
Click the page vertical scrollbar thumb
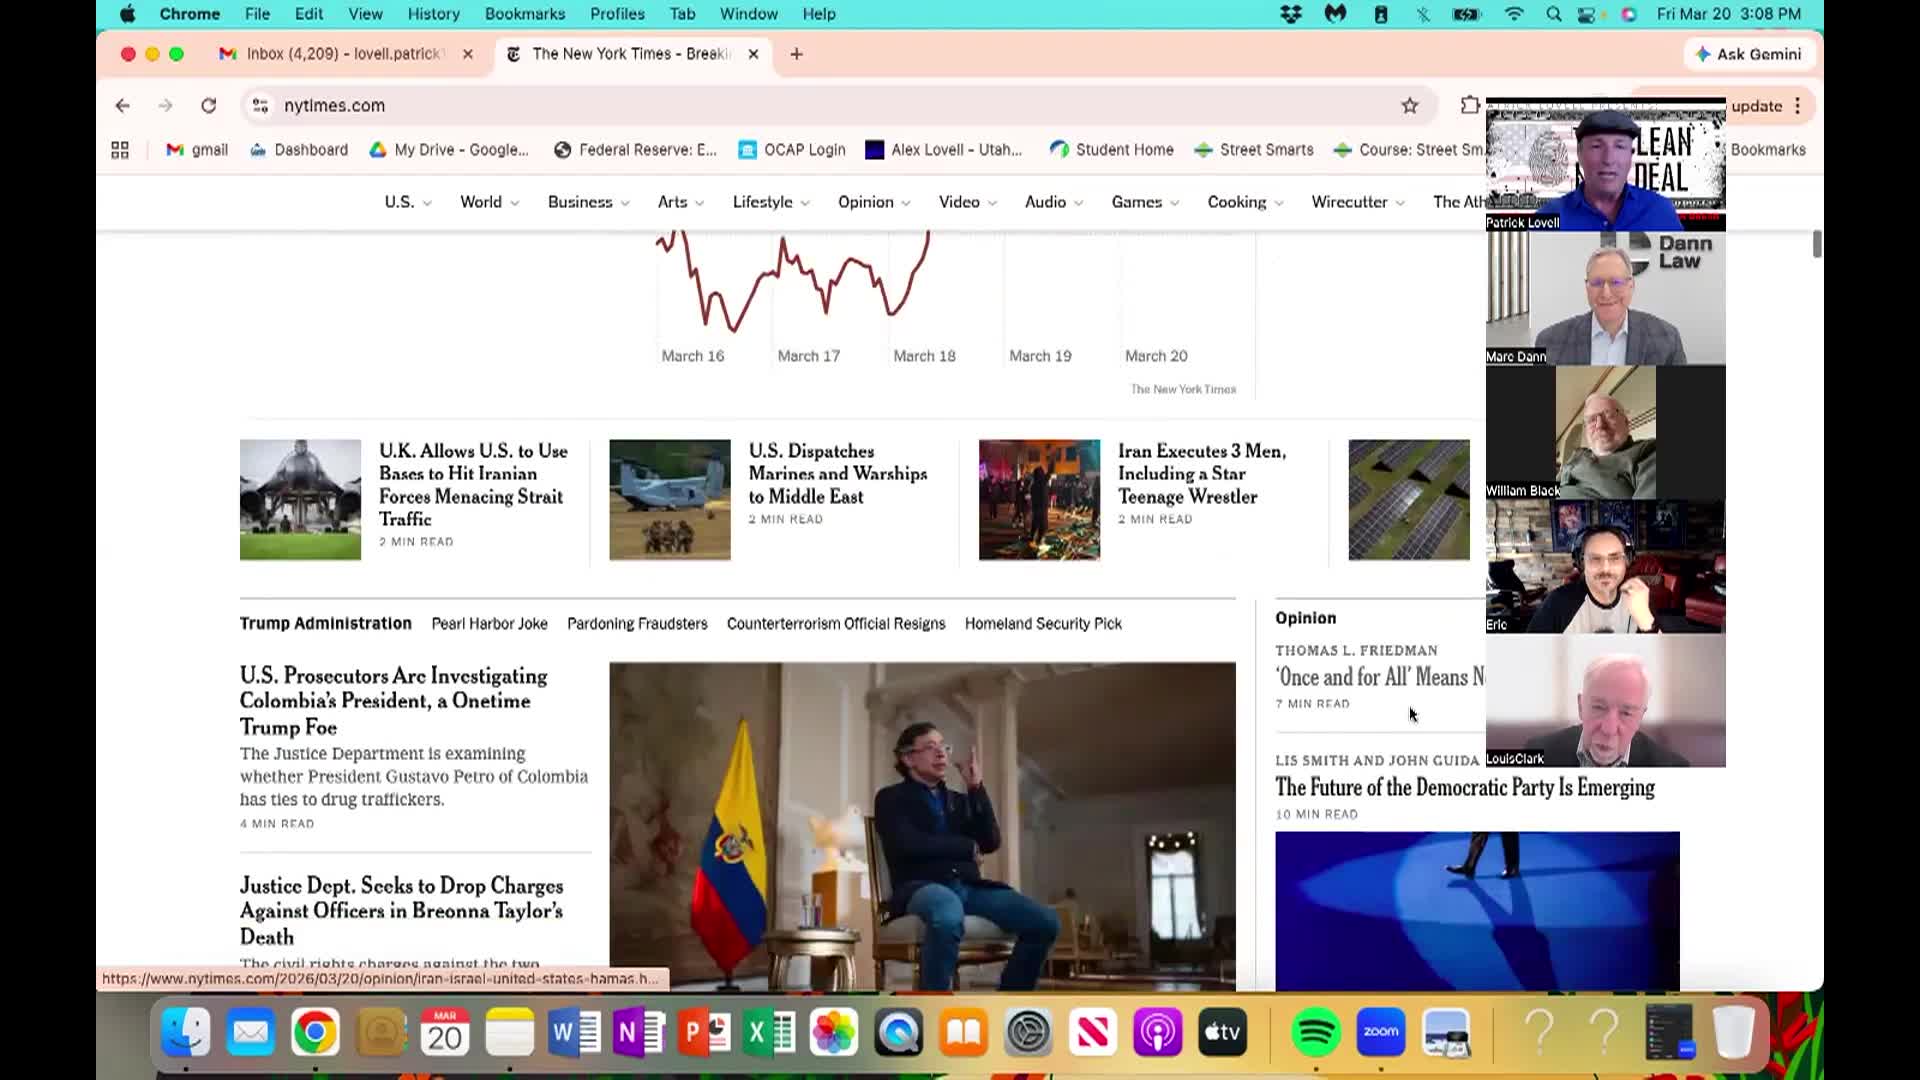[1816, 244]
